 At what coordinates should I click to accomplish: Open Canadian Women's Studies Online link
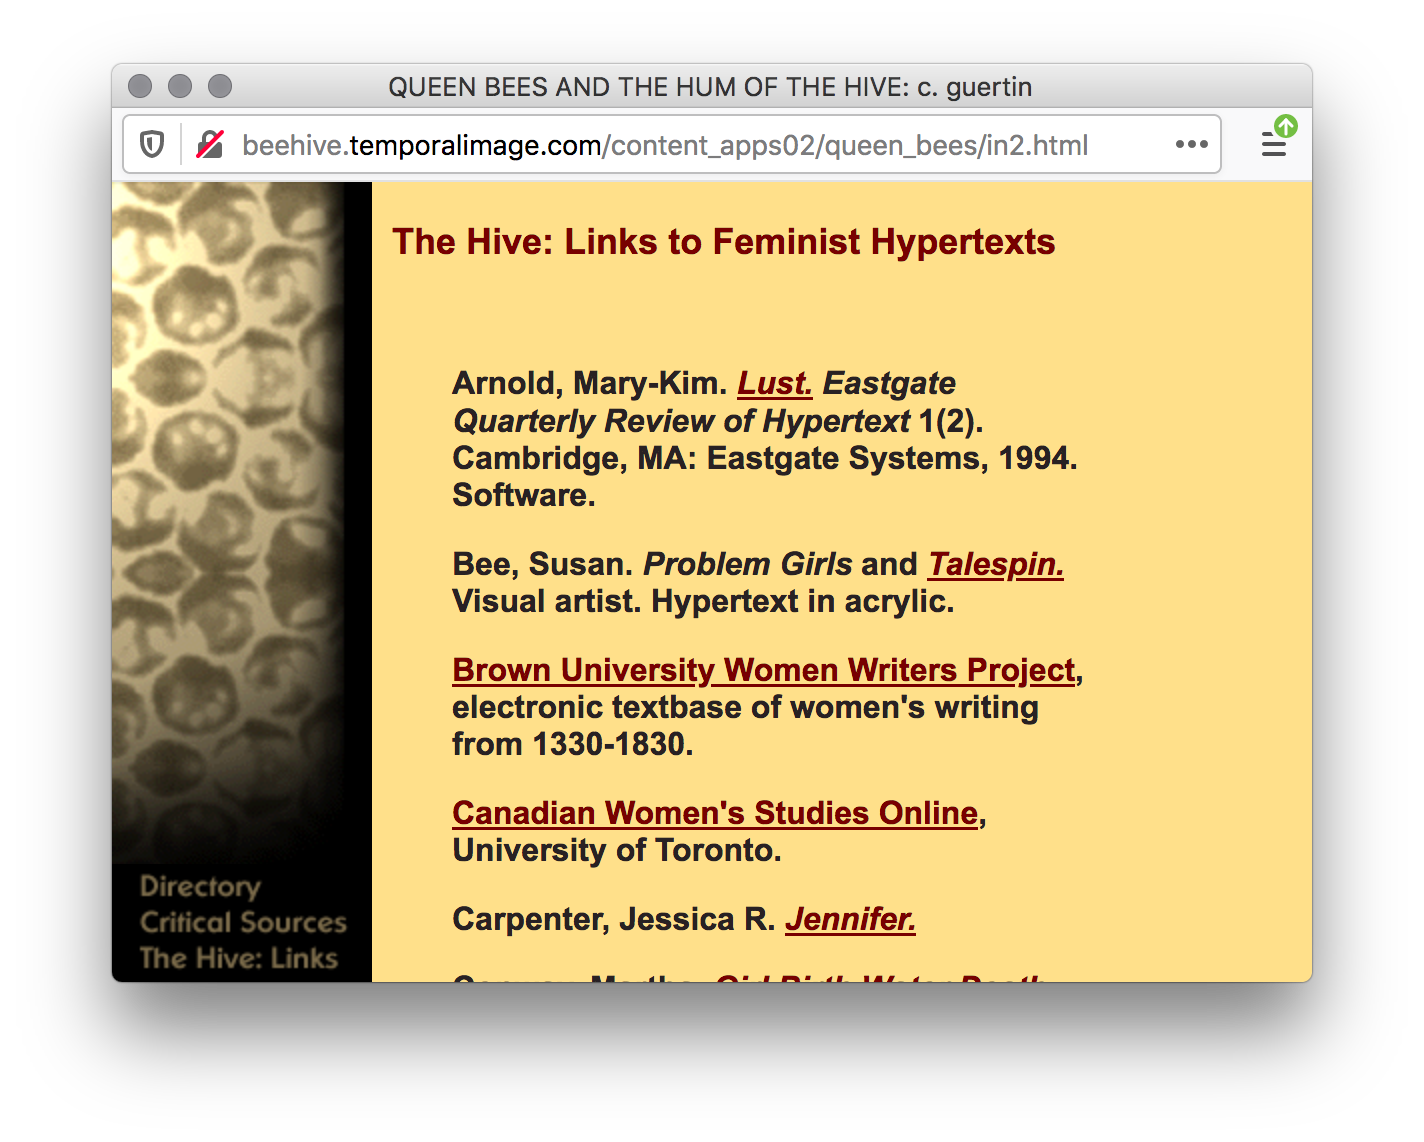[x=715, y=813]
